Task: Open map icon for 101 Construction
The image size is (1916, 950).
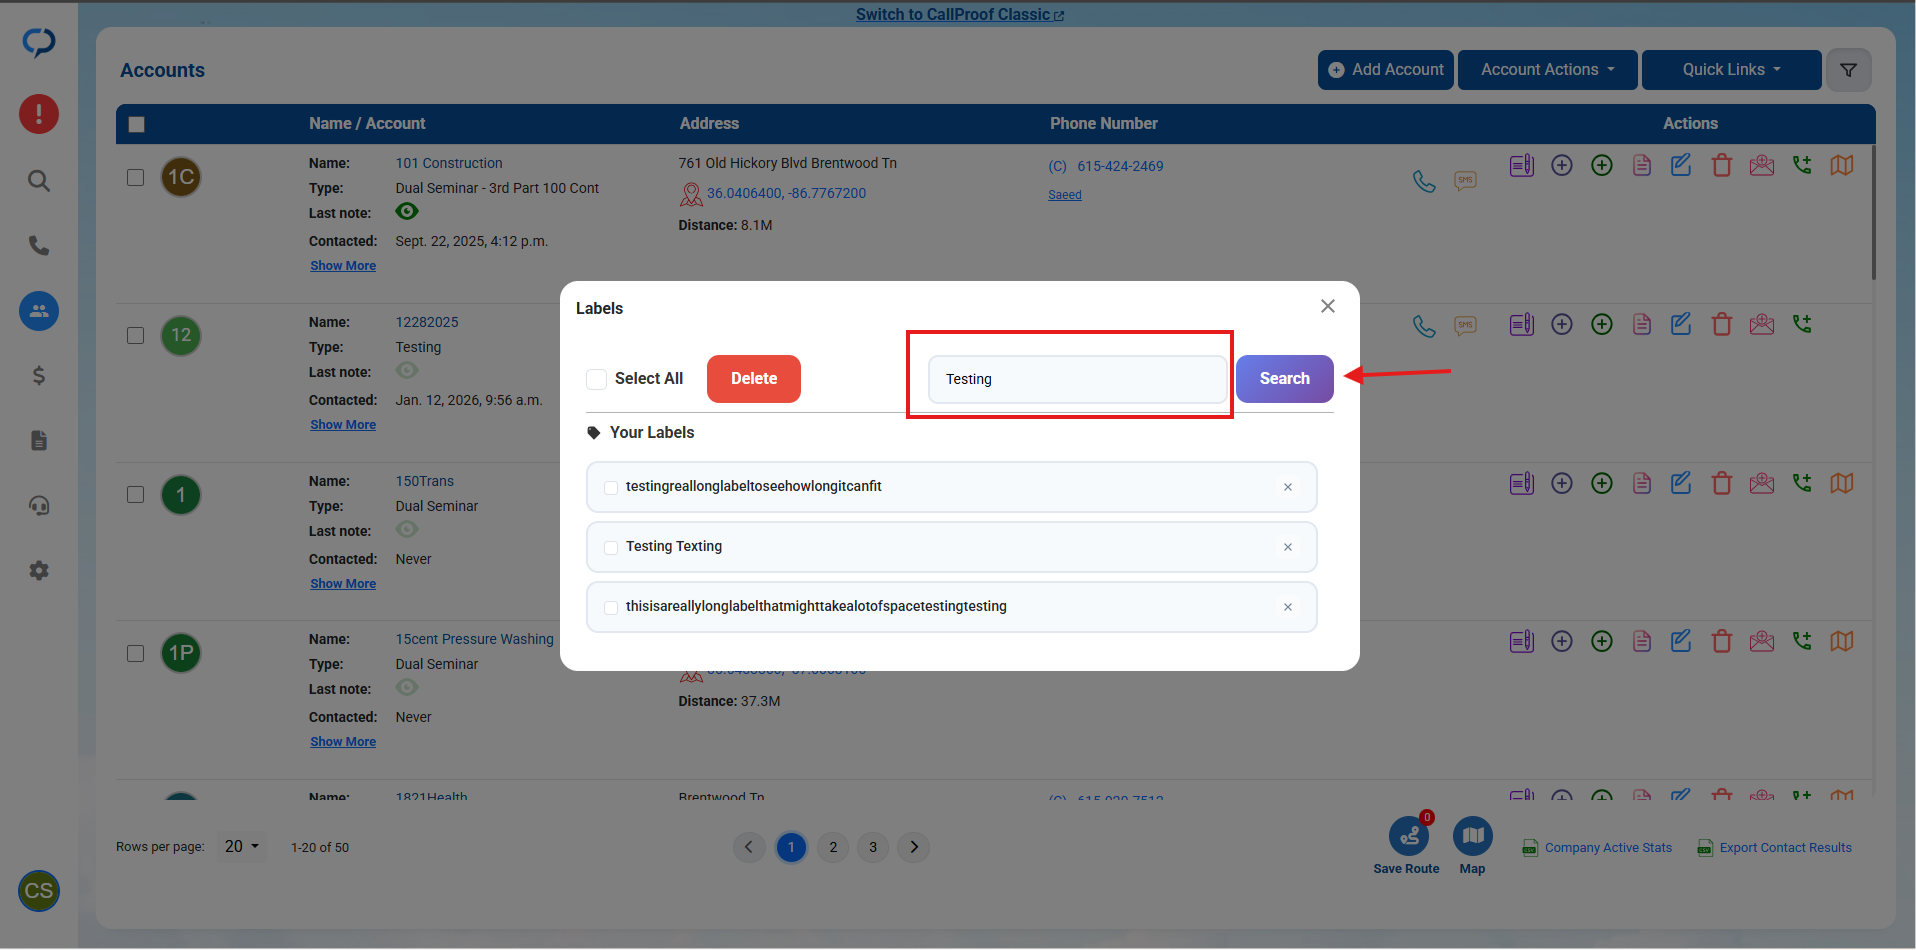Action: [1842, 165]
